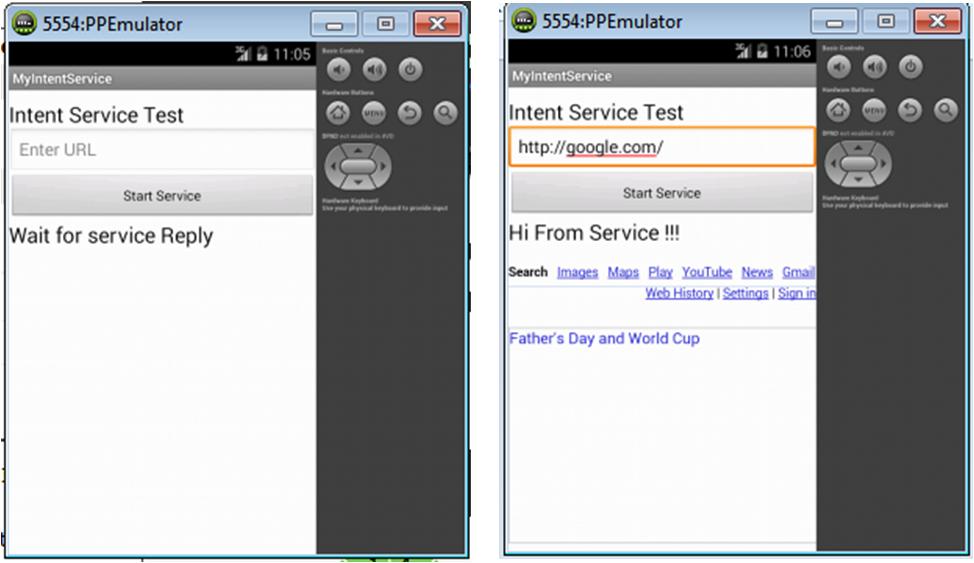Click DPAD right arrow in left emulator
This screenshot has width=974, height=563.
(x=383, y=167)
